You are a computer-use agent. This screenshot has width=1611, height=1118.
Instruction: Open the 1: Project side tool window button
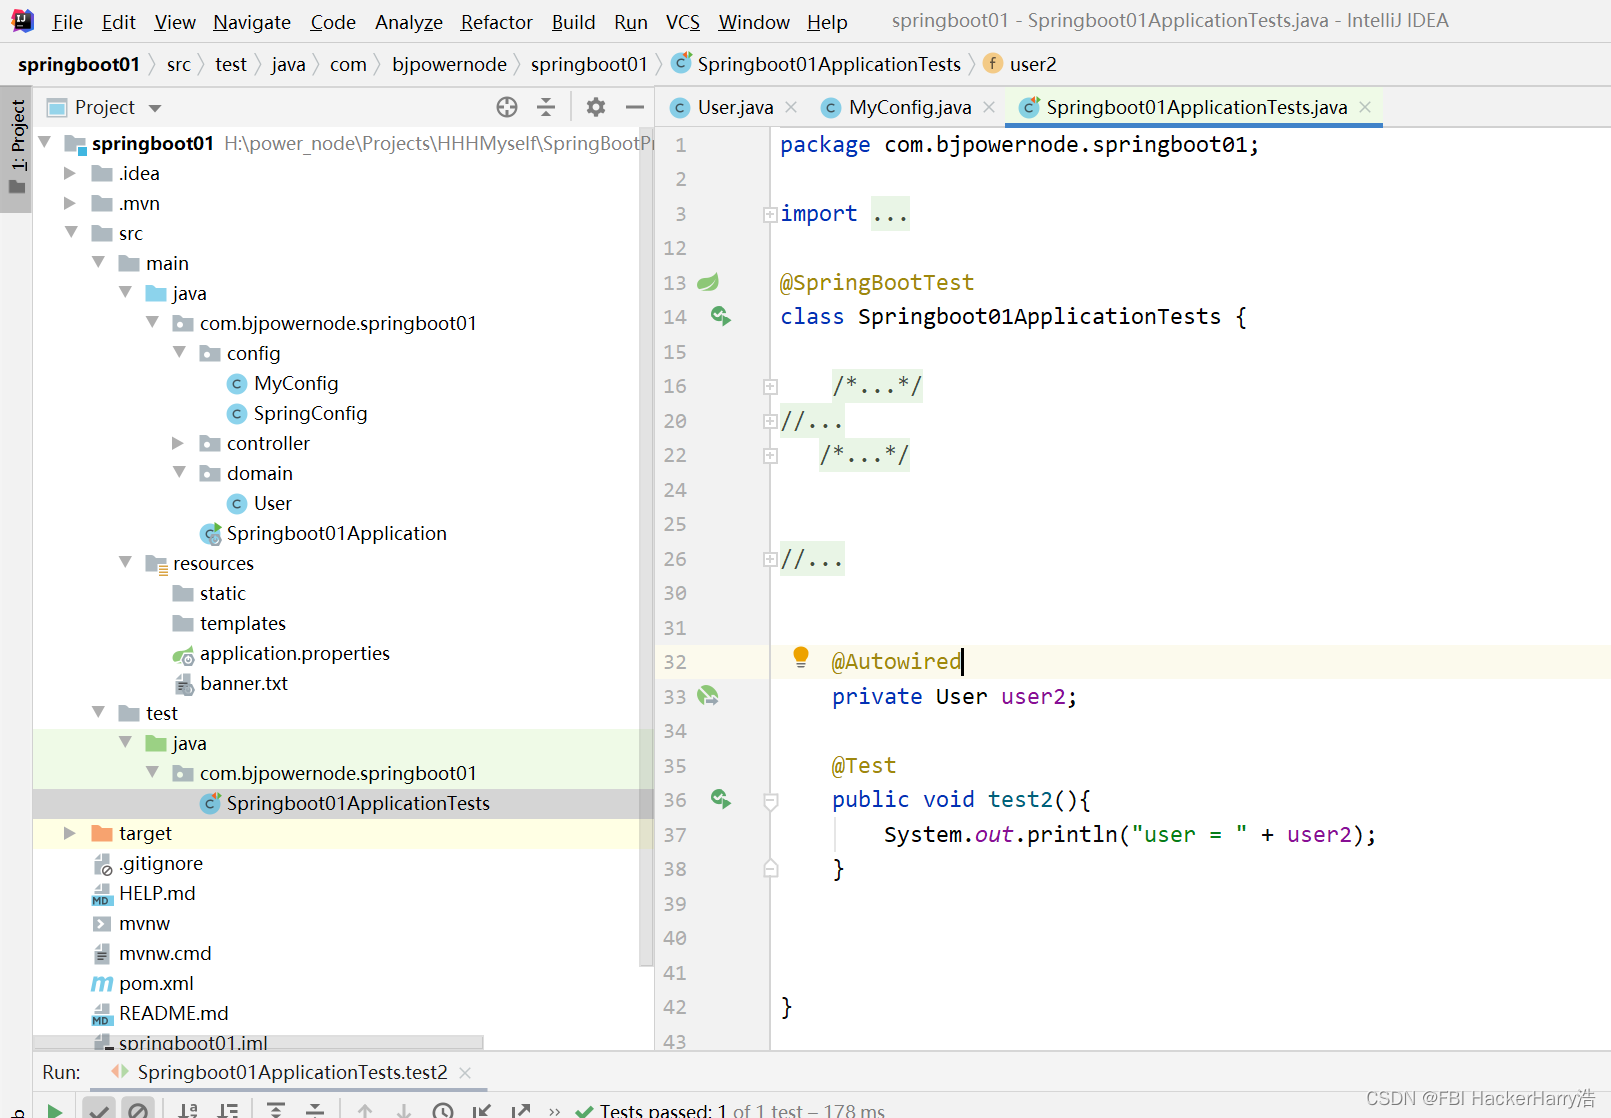16,149
